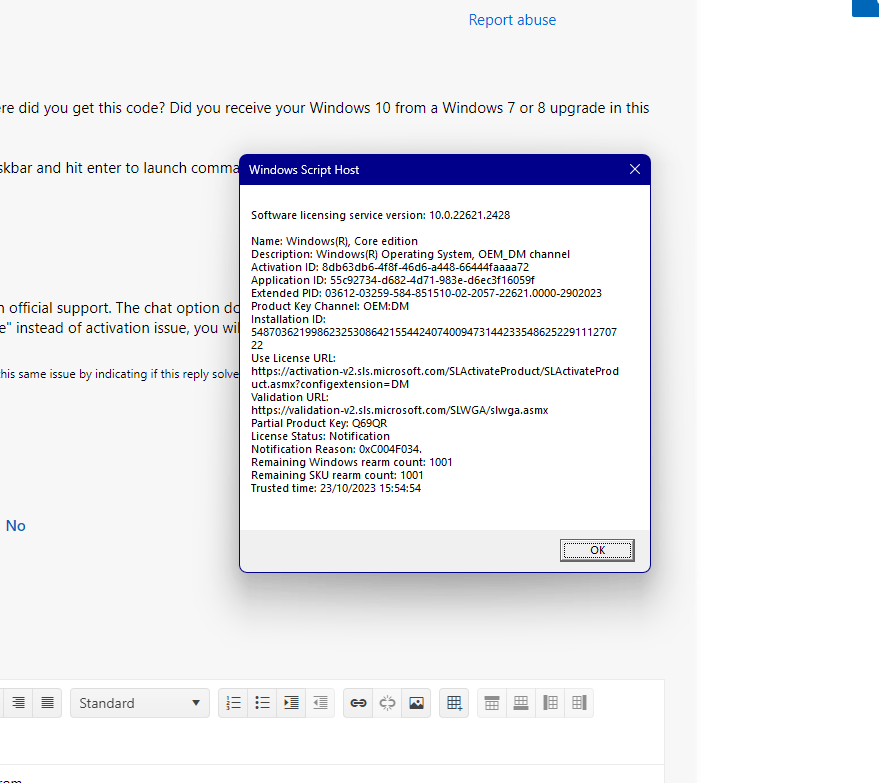Image resolution: width=879 pixels, height=783 pixels.
Task: Close the Windows Script Host dialog
Action: click(635, 169)
